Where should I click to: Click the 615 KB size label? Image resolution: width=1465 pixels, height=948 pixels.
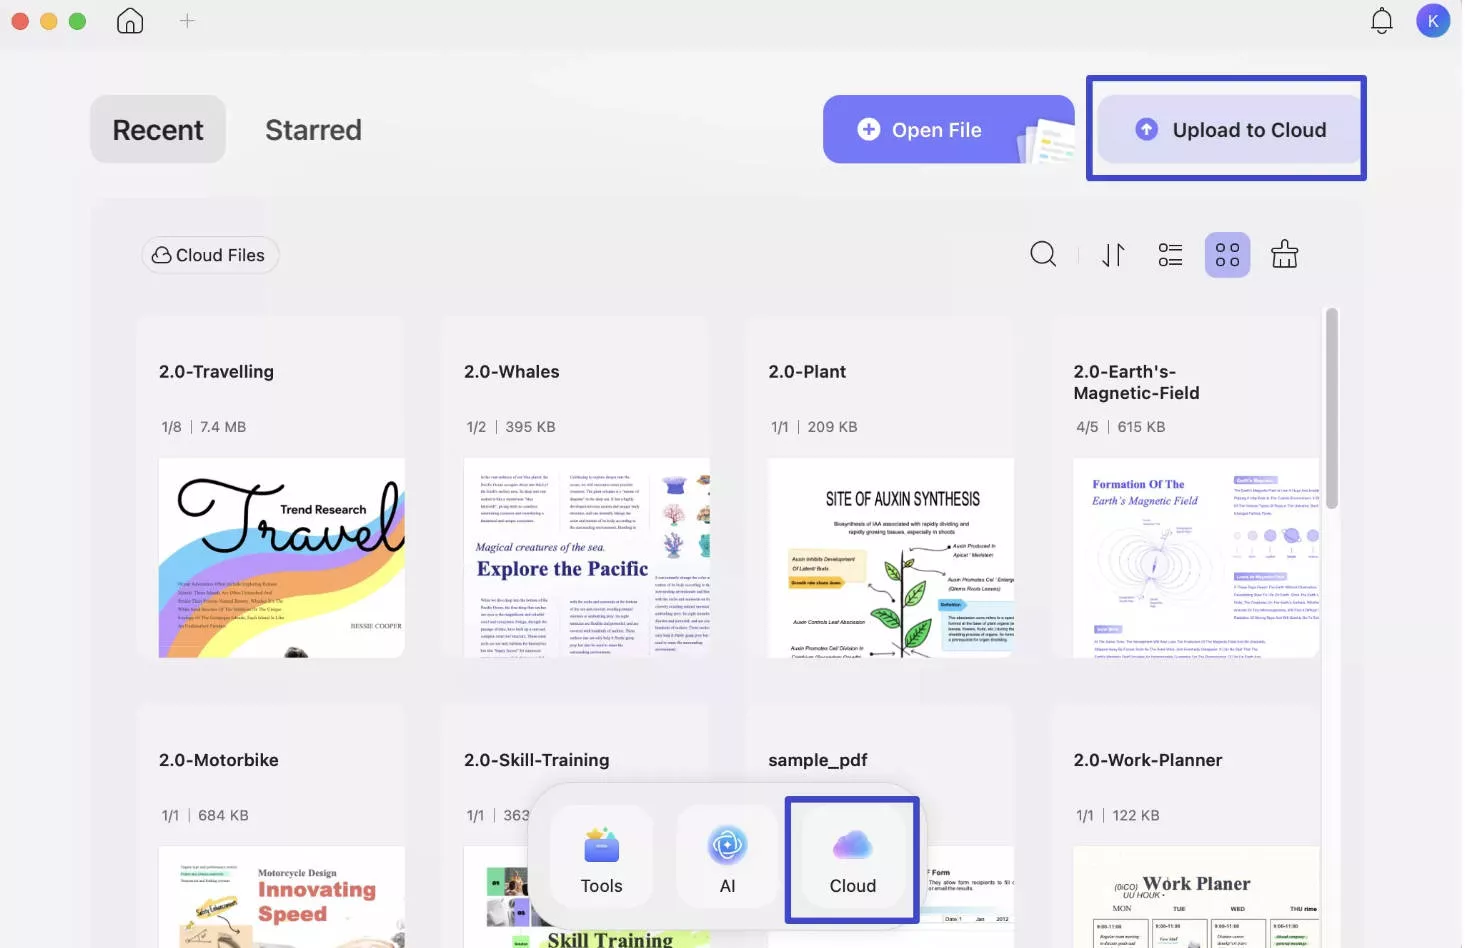(1141, 427)
